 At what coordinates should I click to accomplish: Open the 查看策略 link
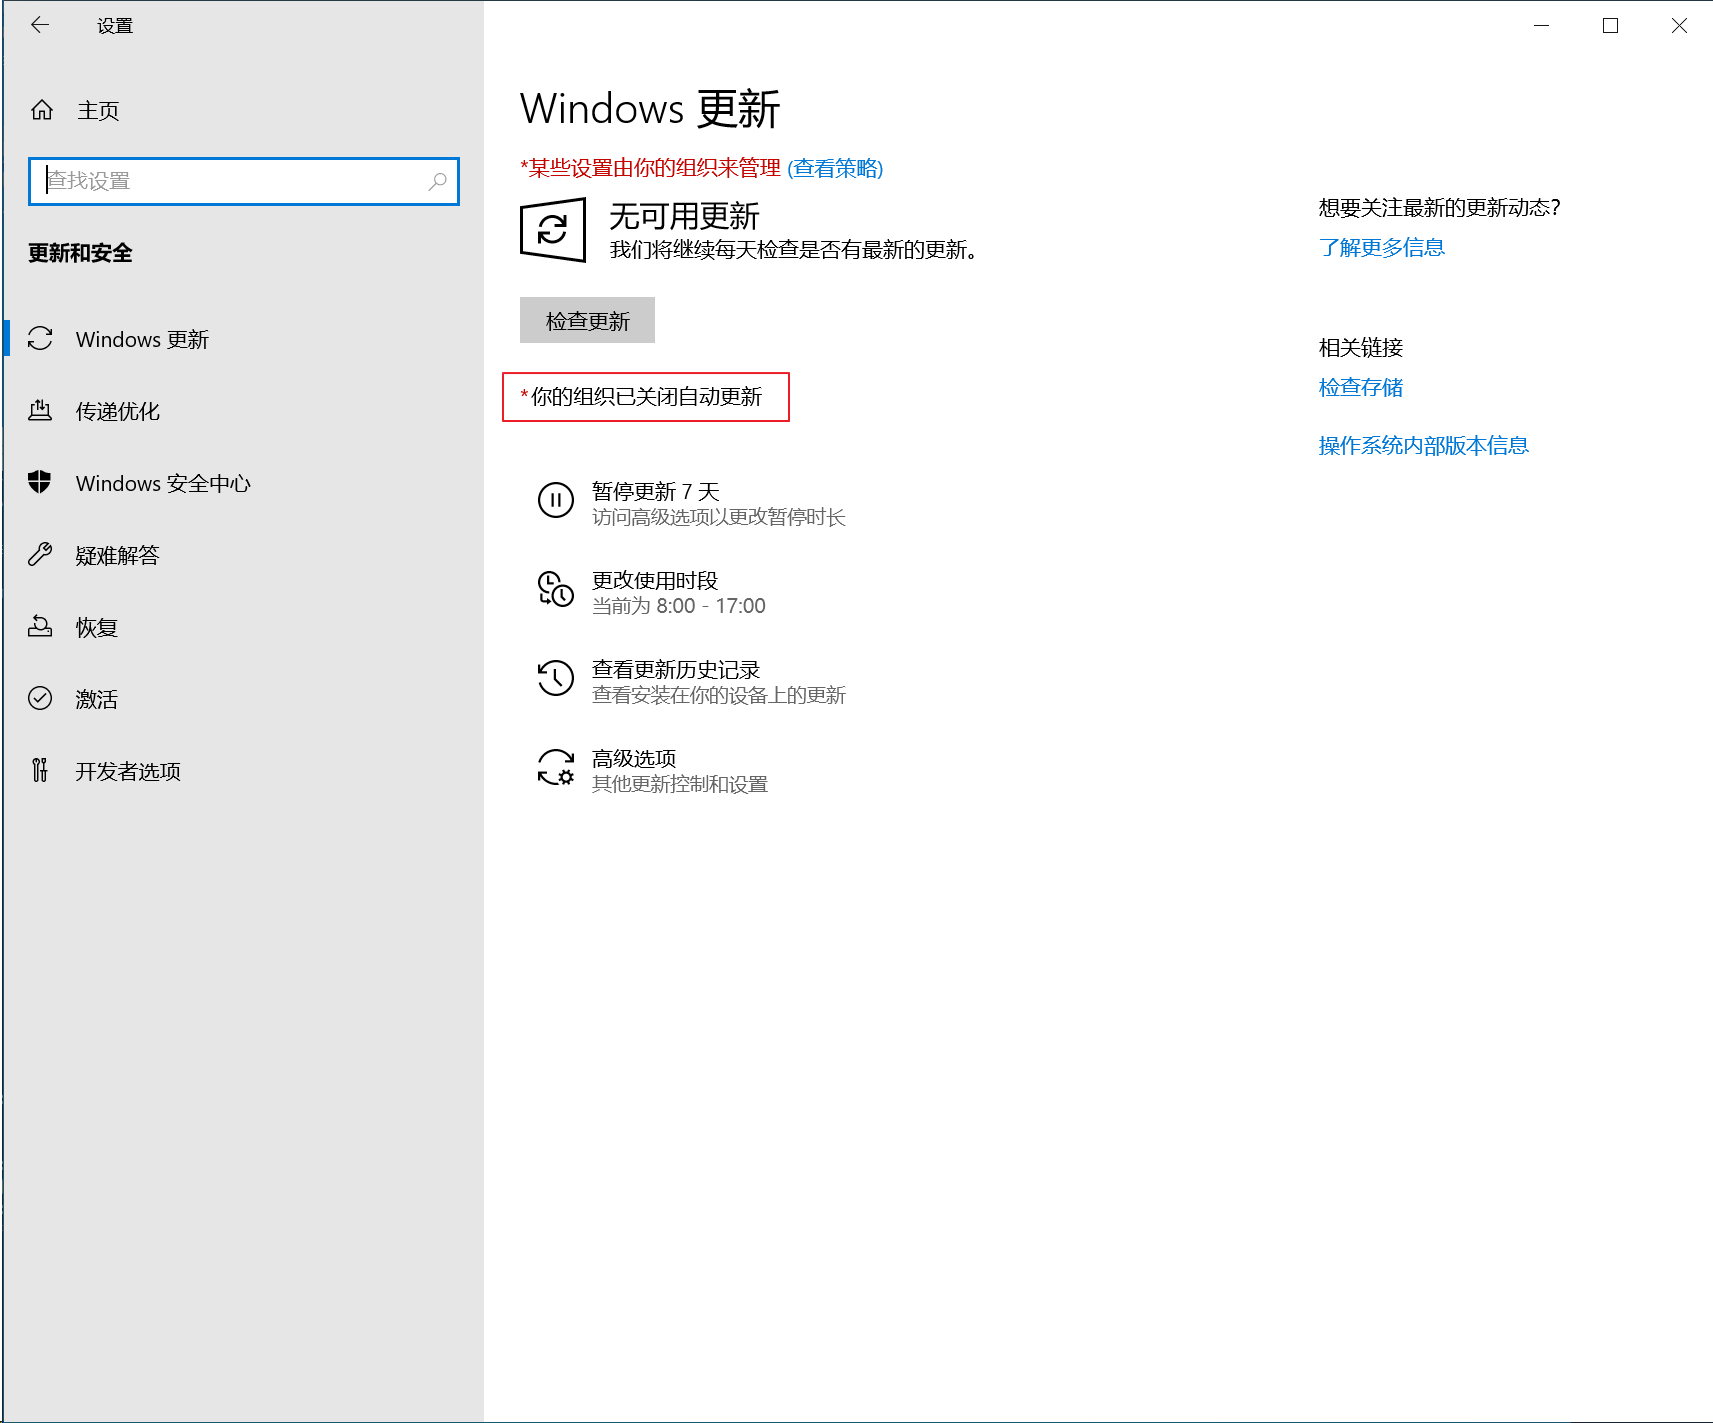click(x=835, y=168)
